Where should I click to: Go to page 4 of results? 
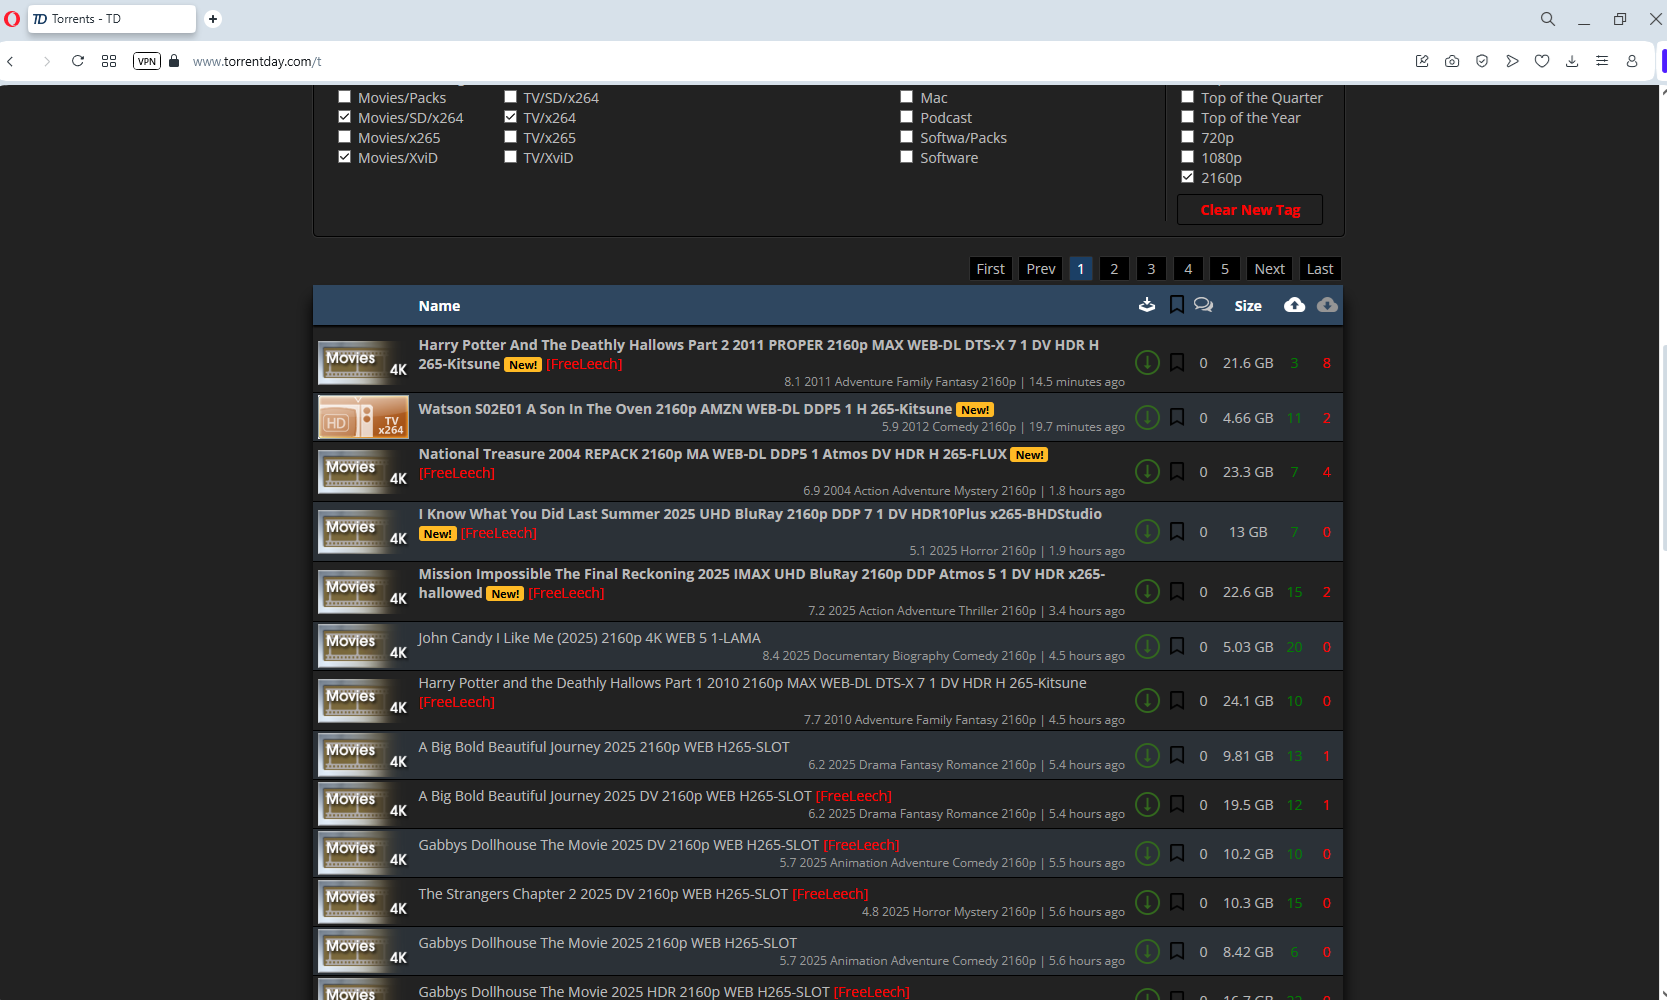[1188, 269]
